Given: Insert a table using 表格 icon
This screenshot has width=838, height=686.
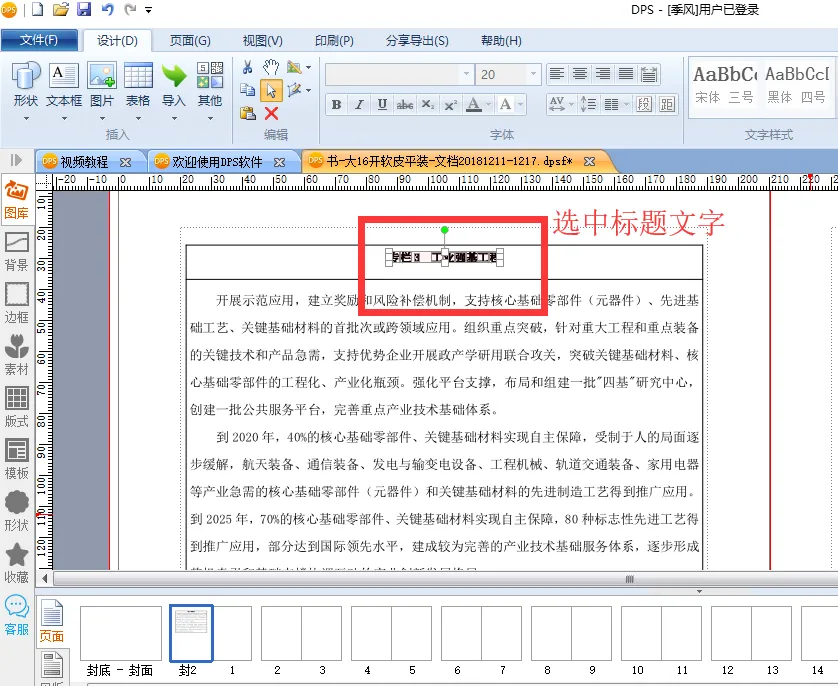Looking at the screenshot, I should [x=138, y=85].
